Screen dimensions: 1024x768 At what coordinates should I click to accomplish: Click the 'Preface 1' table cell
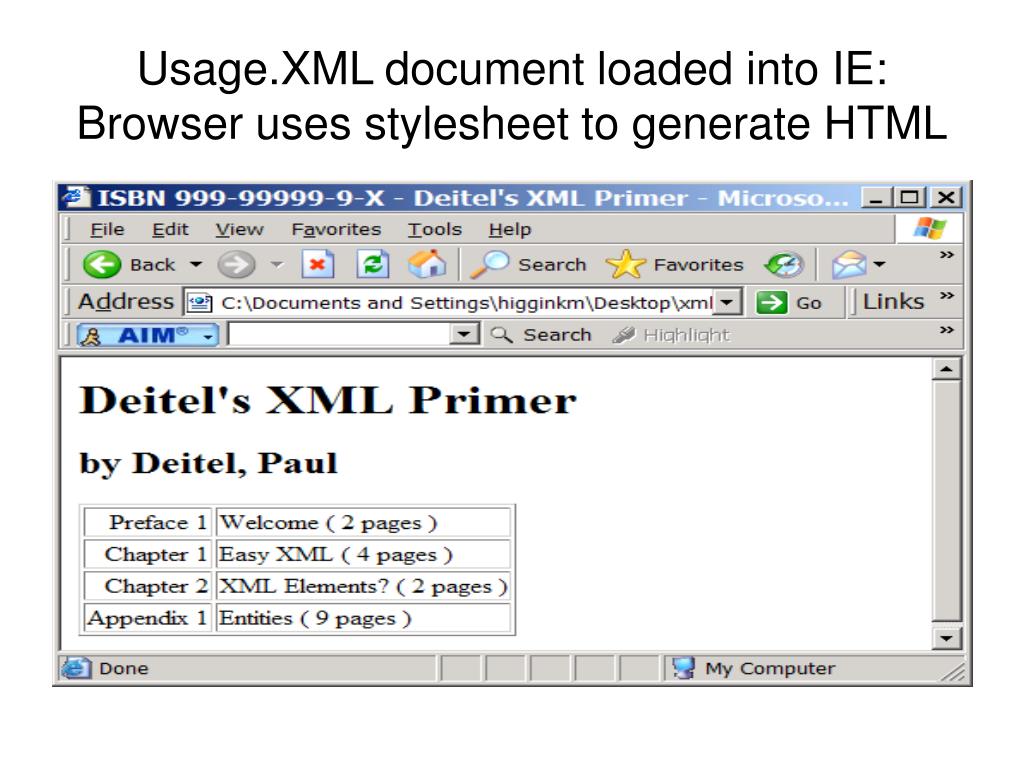(x=148, y=522)
